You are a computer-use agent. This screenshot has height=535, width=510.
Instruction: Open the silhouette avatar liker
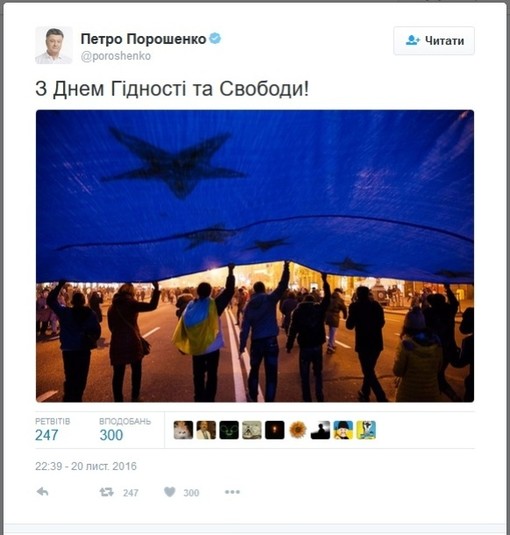click(320, 430)
